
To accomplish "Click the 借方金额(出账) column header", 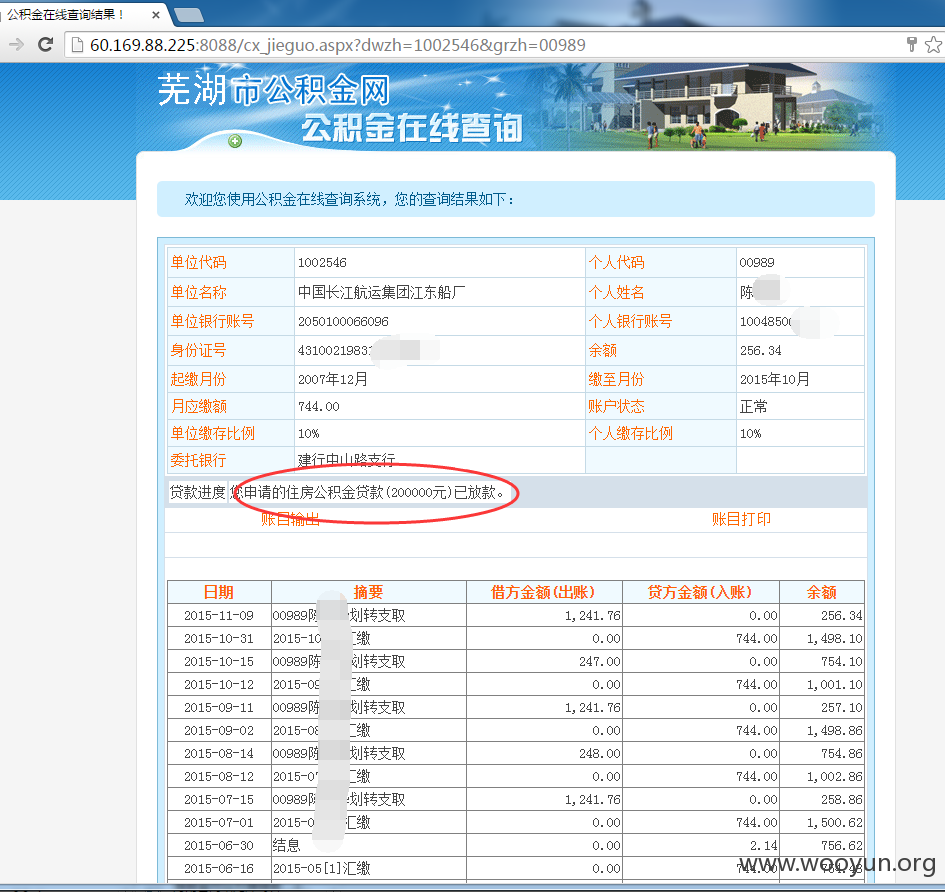I will [x=544, y=592].
